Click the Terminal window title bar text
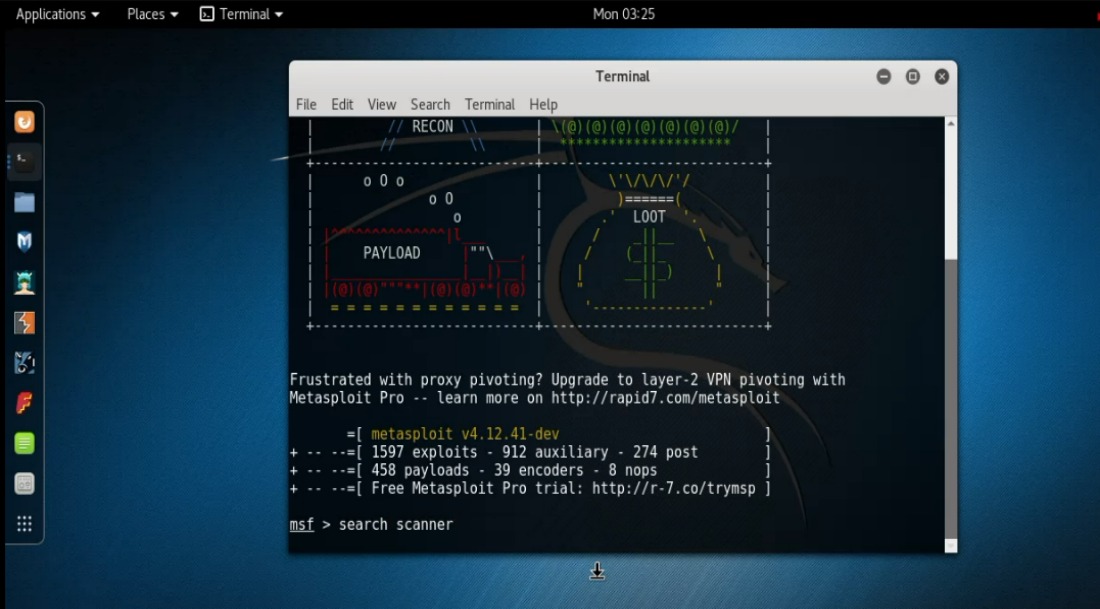Screen dimensions: 1100x609 tap(622, 76)
